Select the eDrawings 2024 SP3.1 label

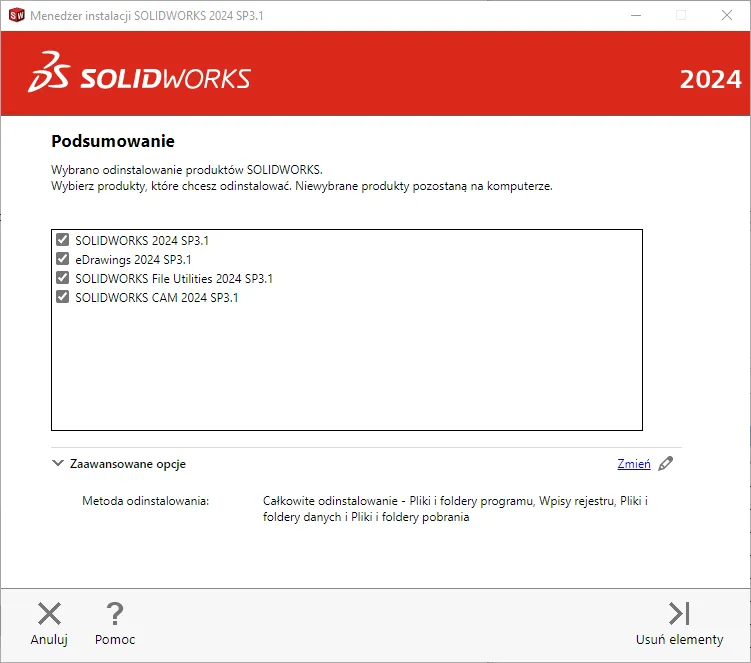pos(133,260)
